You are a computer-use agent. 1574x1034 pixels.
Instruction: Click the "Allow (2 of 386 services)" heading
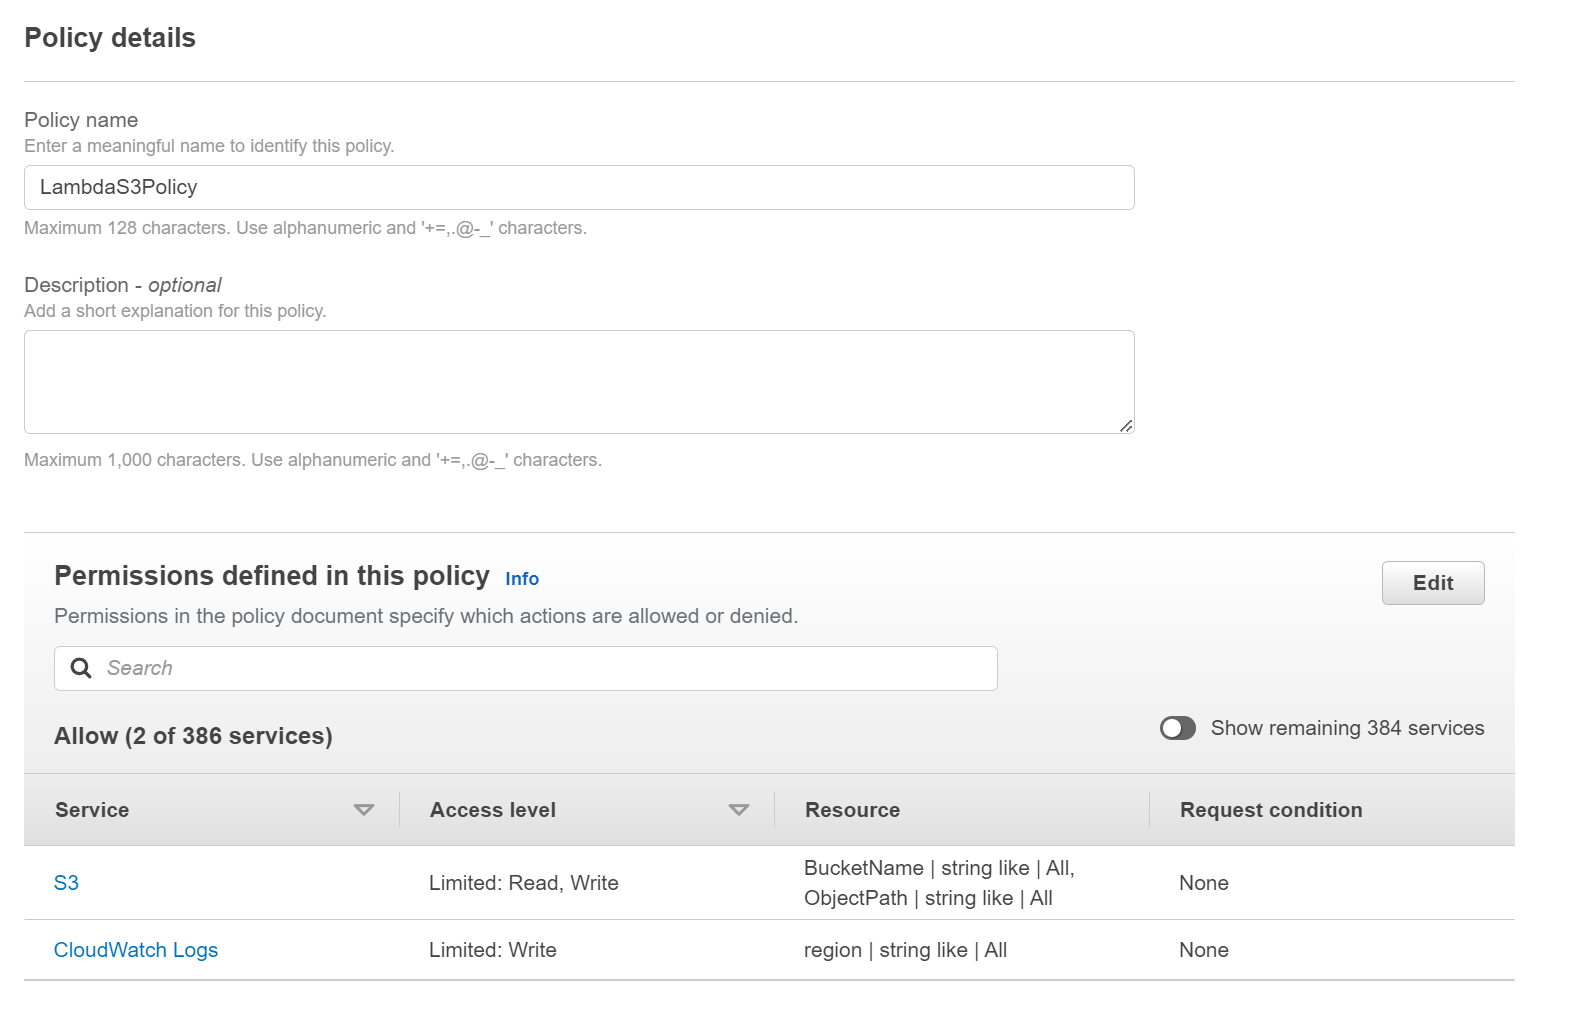(193, 736)
